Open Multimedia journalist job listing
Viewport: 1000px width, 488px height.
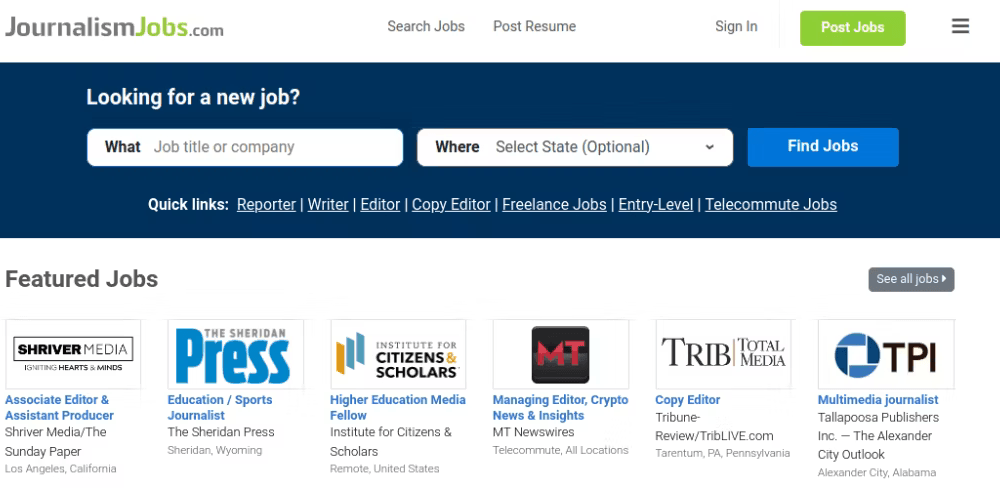878,400
